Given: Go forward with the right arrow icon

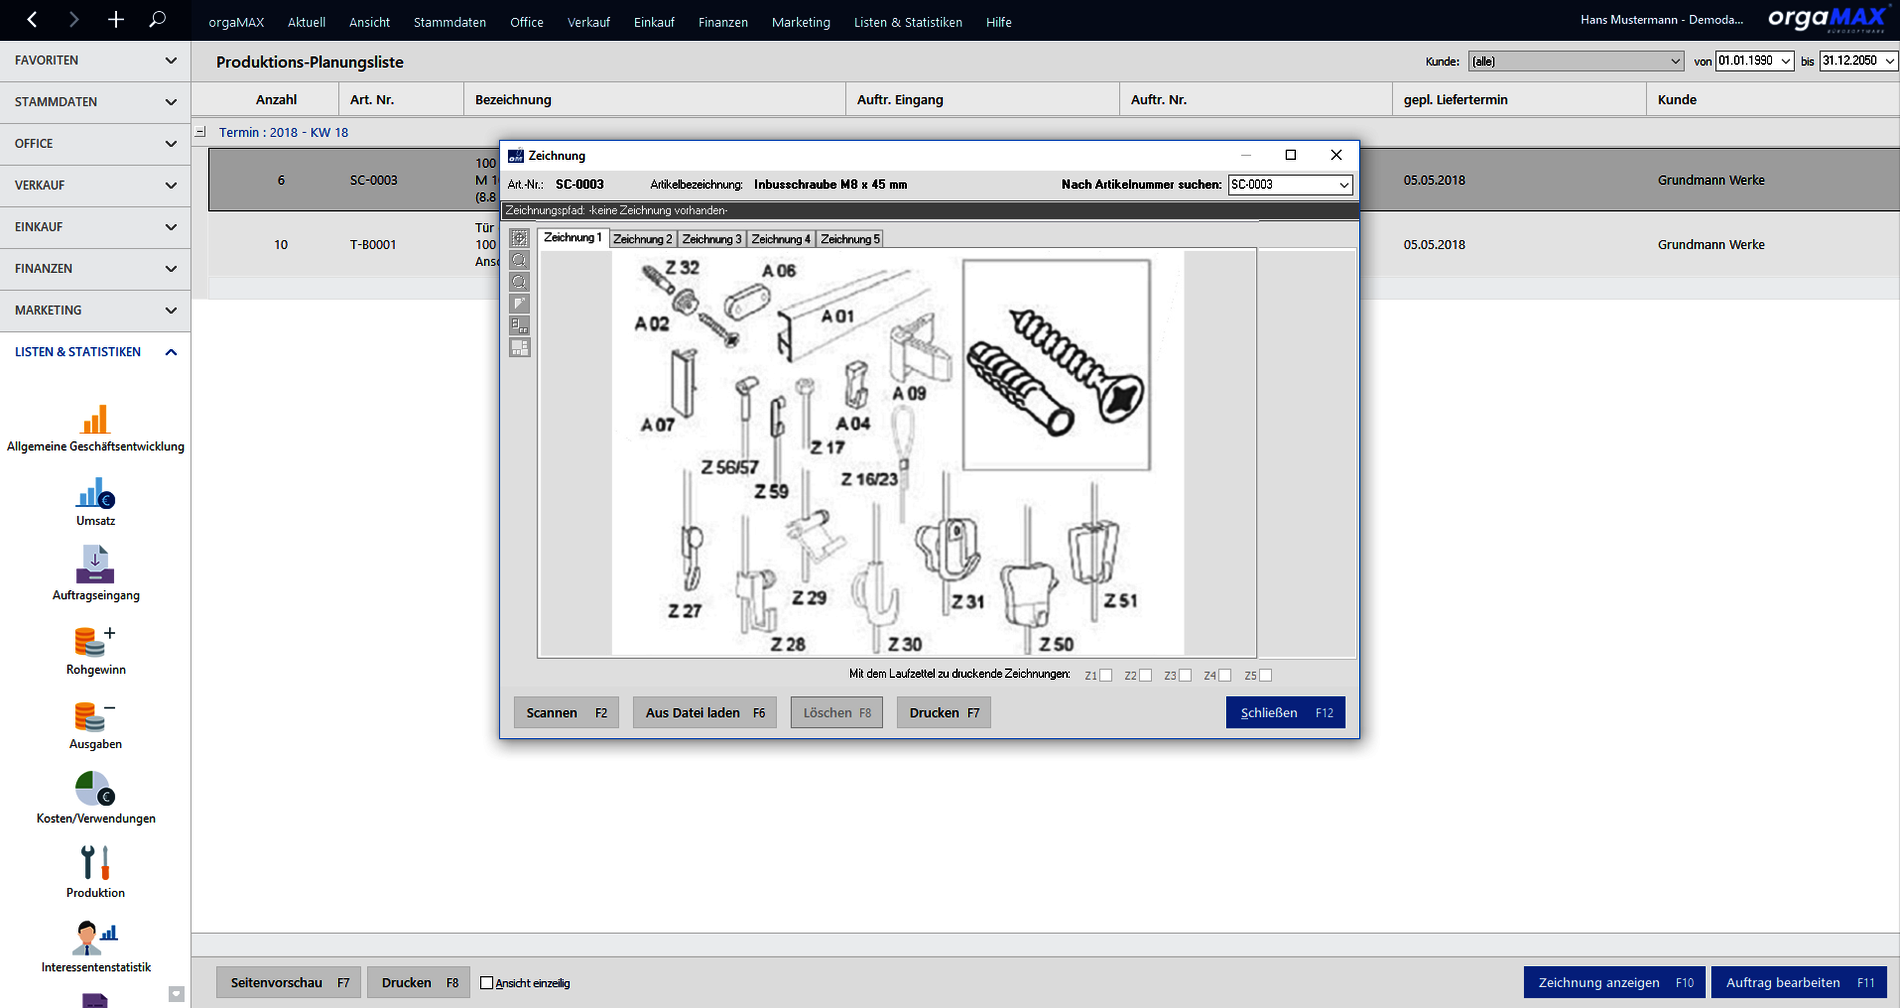Looking at the screenshot, I should coord(74,19).
